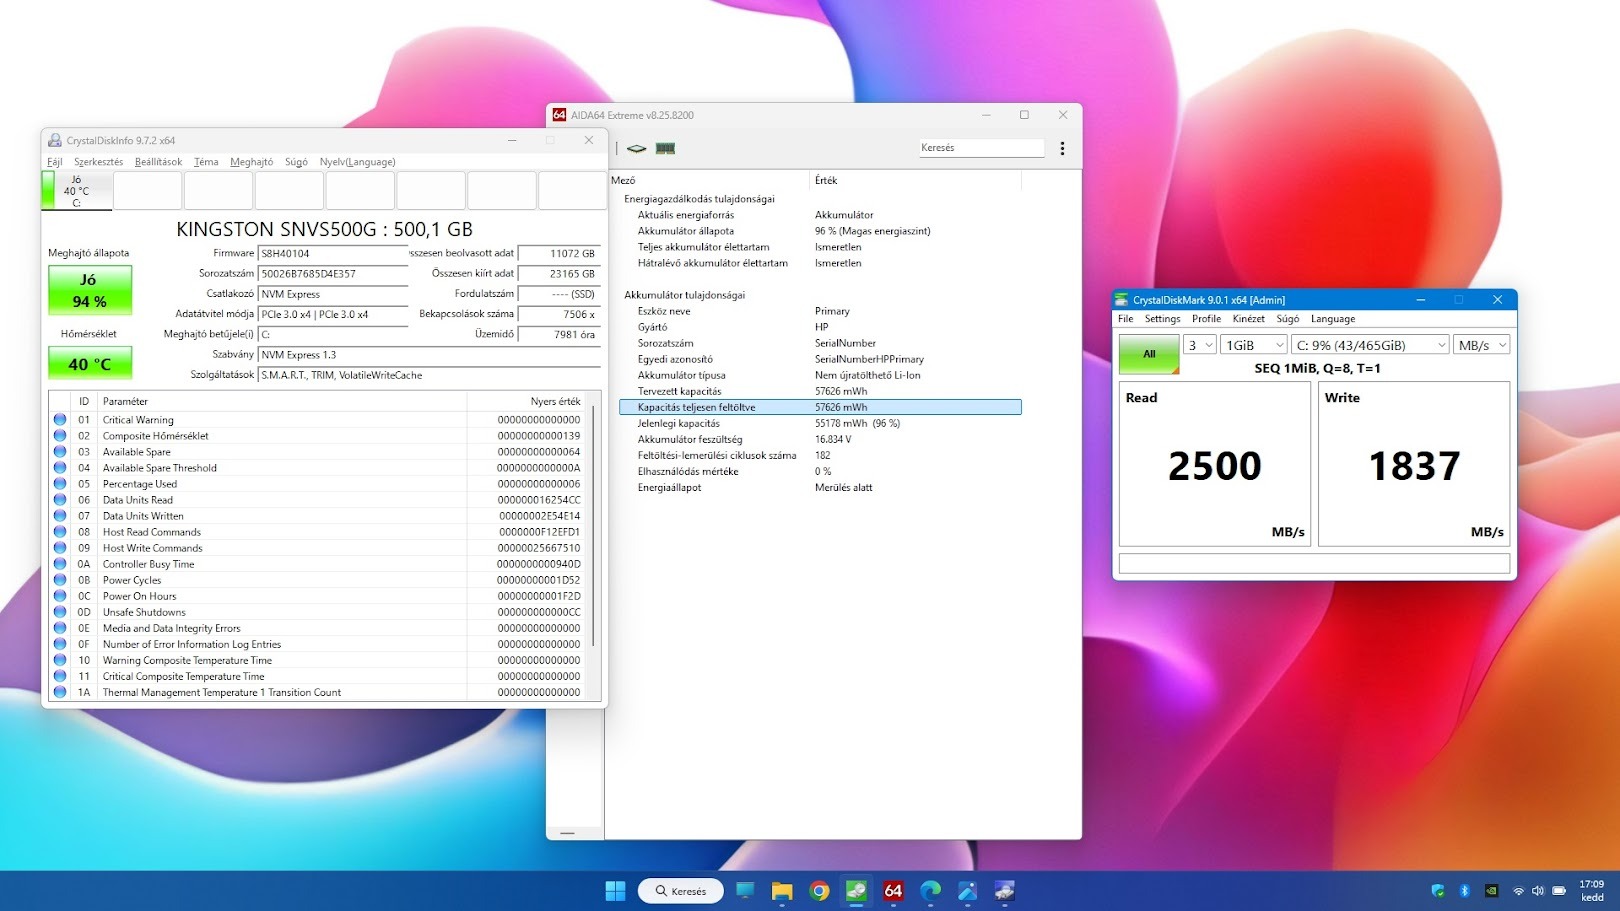
Task: Open the Profile menu in CrystalDiskMark
Action: 1206,319
